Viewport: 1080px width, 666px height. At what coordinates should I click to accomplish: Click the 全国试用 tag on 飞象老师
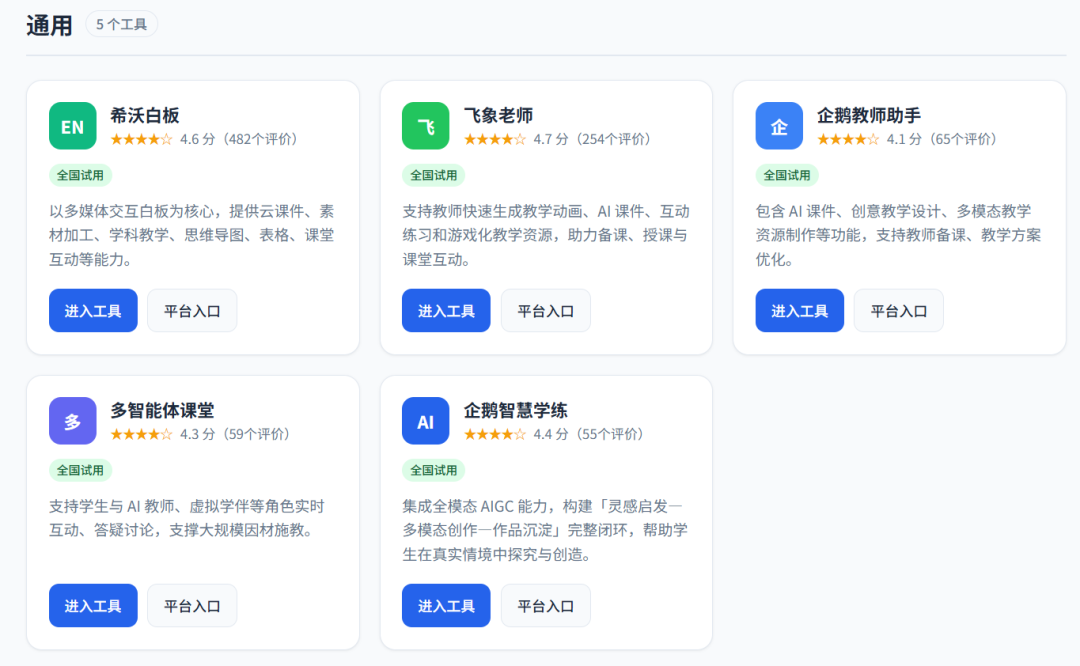pos(433,176)
